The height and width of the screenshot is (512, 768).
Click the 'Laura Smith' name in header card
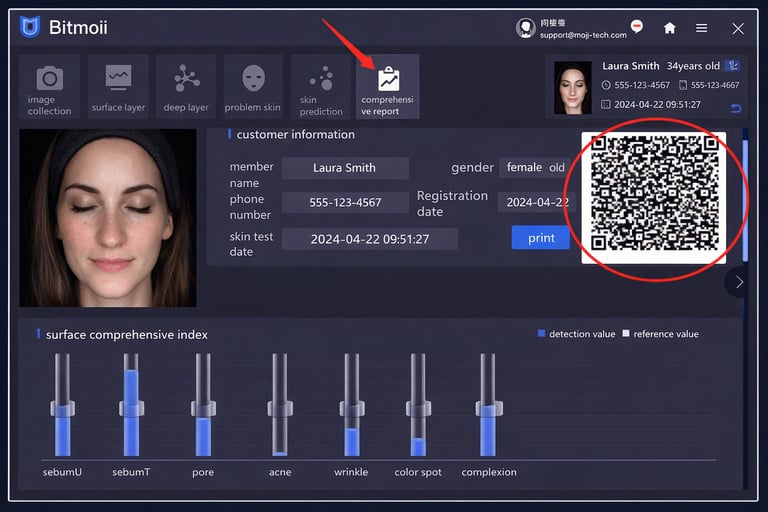click(630, 66)
